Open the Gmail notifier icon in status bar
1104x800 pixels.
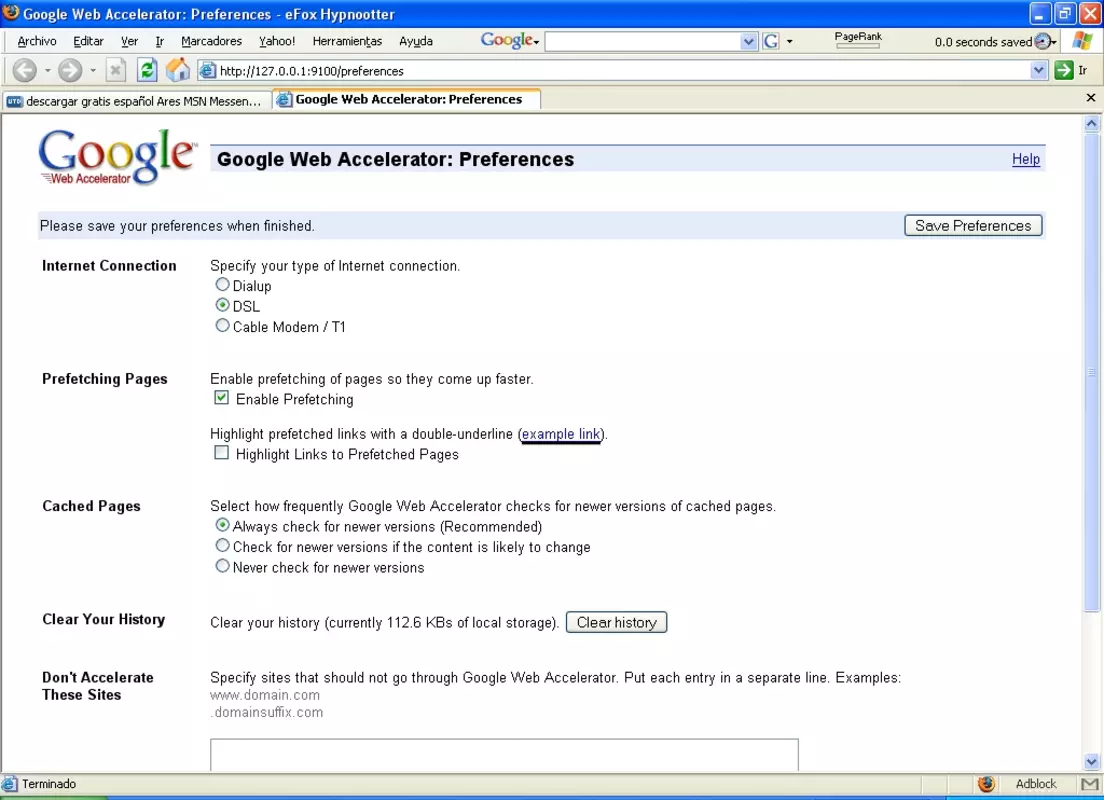[1089, 784]
